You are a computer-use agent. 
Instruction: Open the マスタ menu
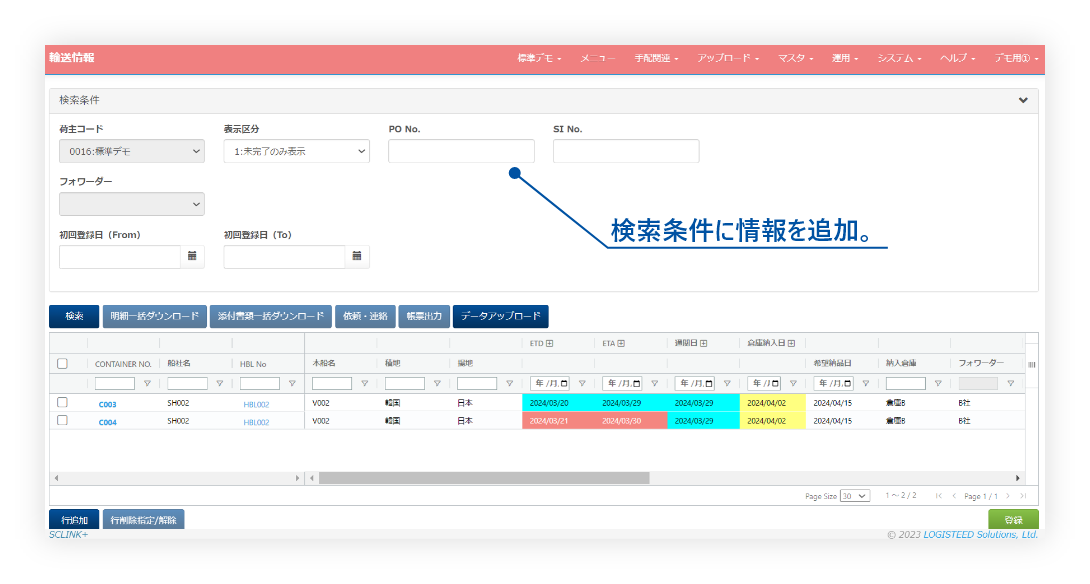(795, 59)
